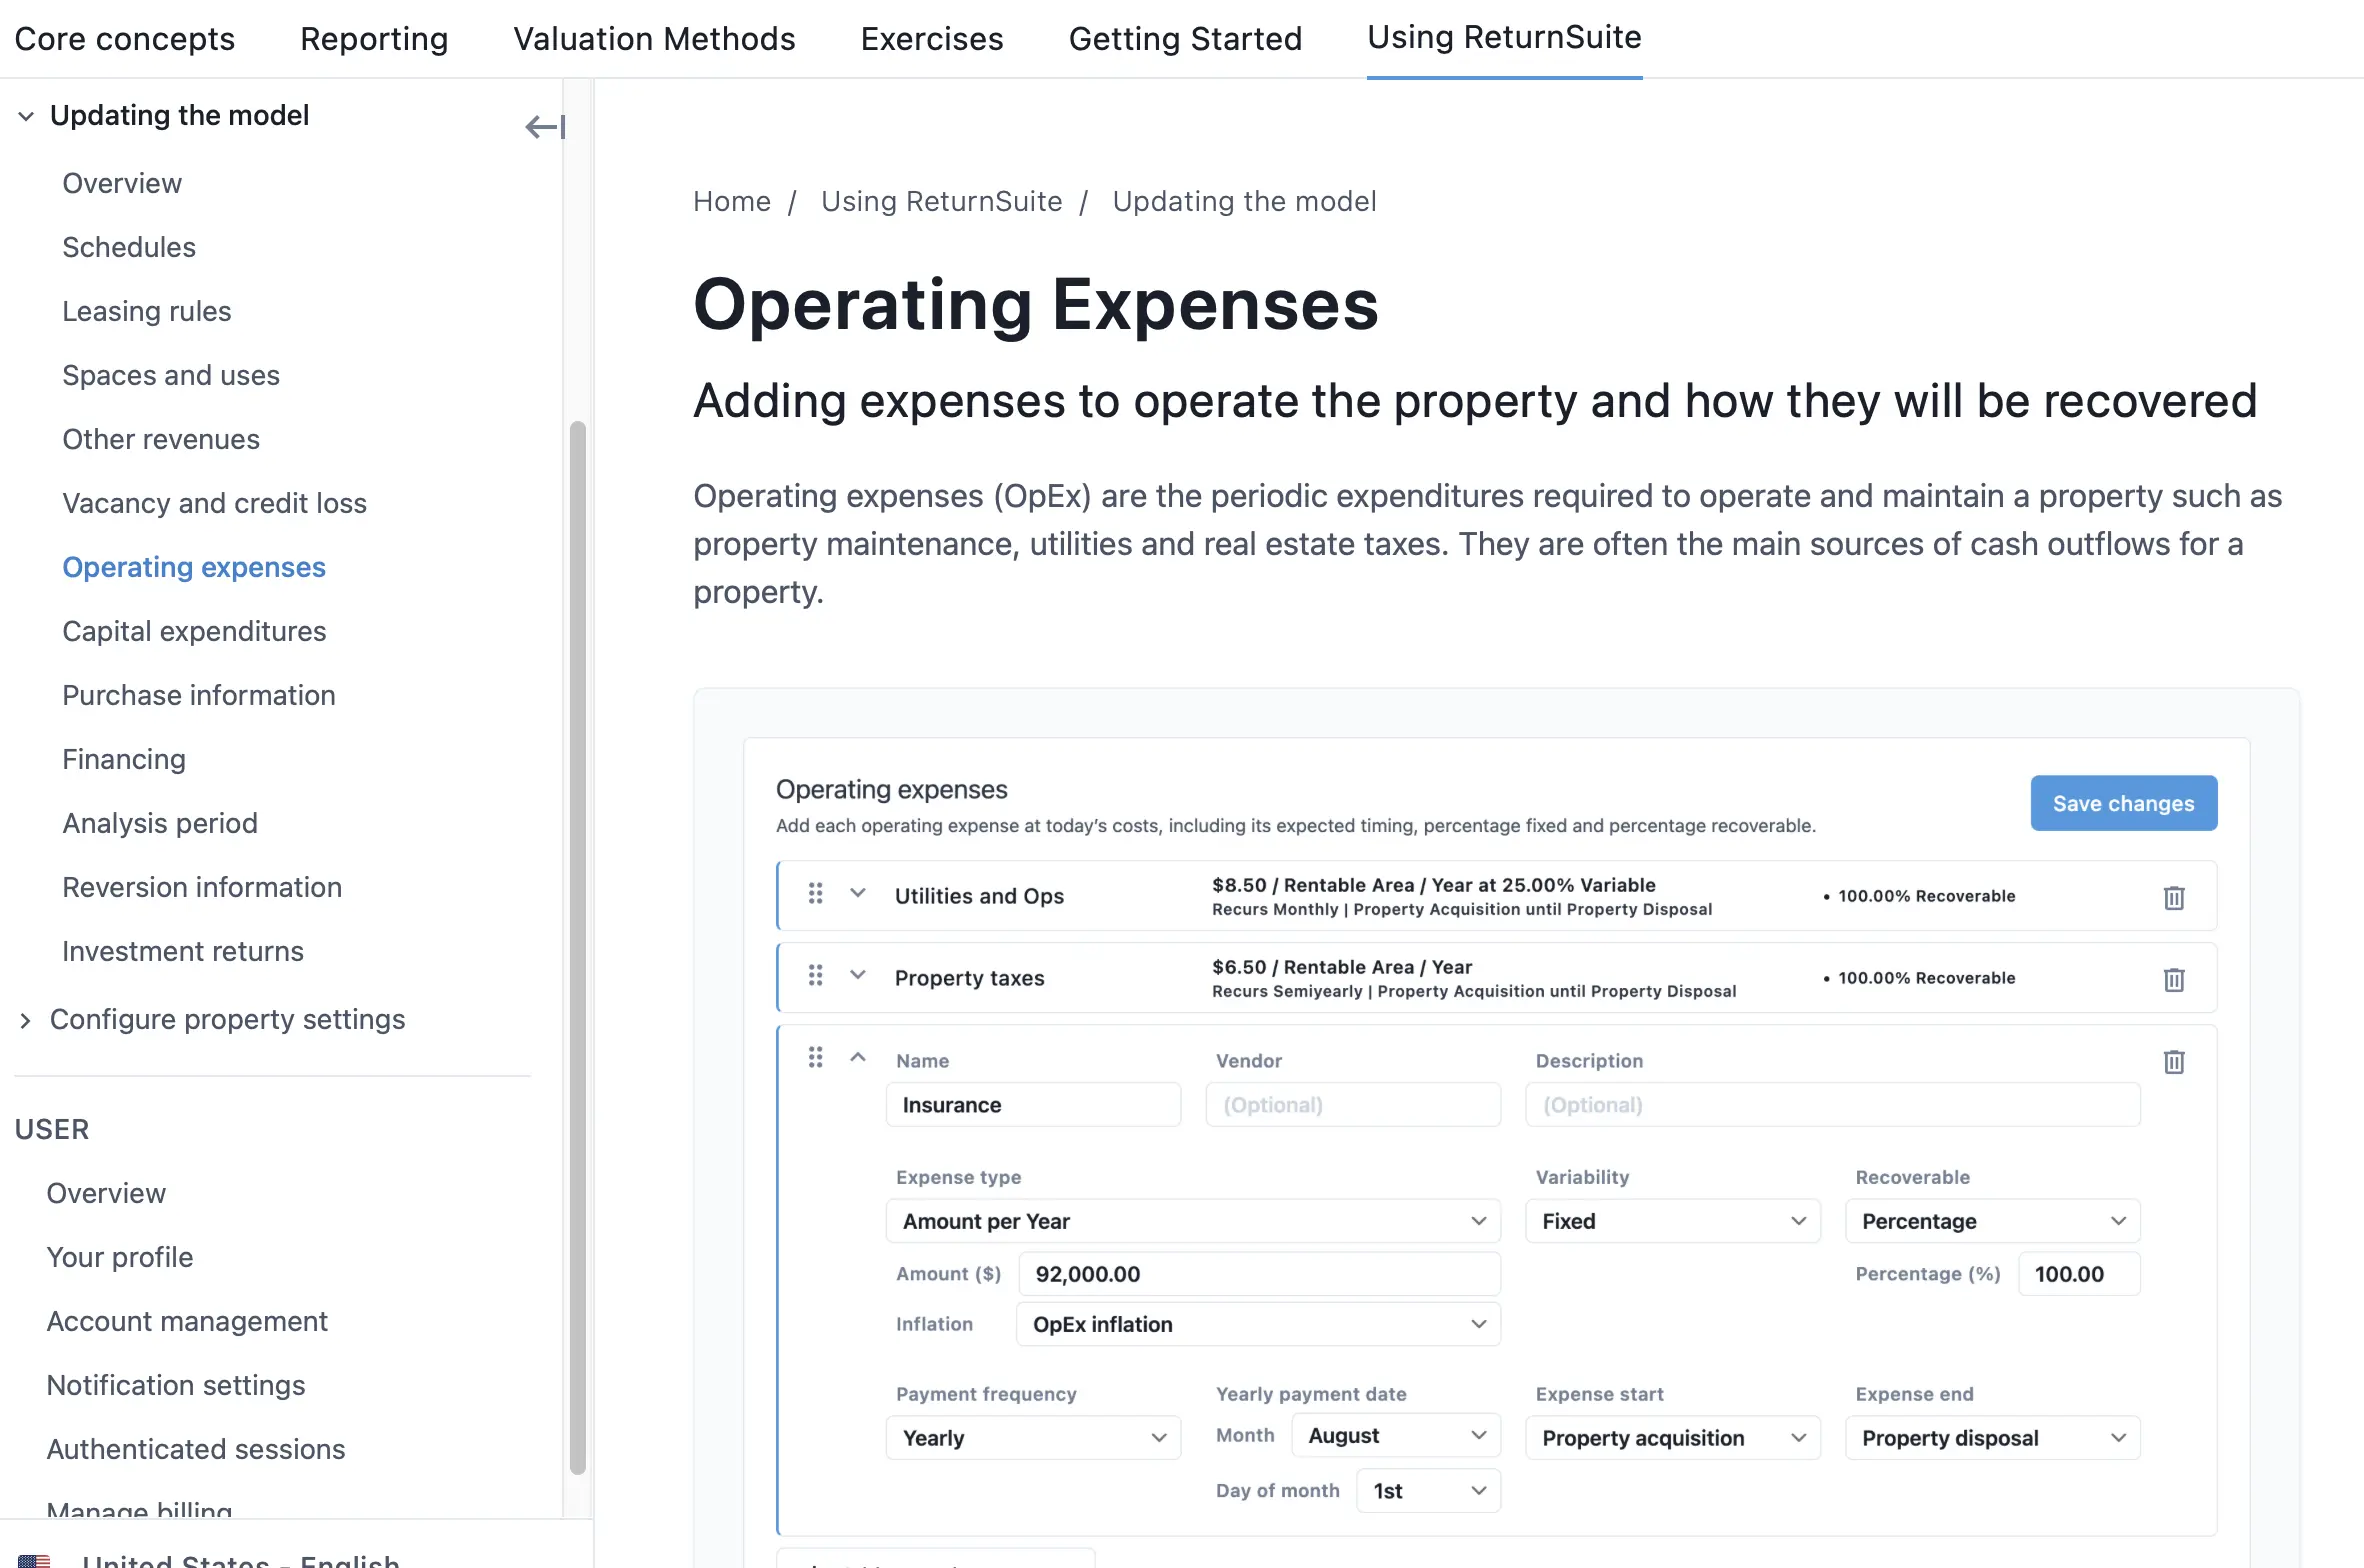Delete the Property taxes expense

click(x=2174, y=979)
